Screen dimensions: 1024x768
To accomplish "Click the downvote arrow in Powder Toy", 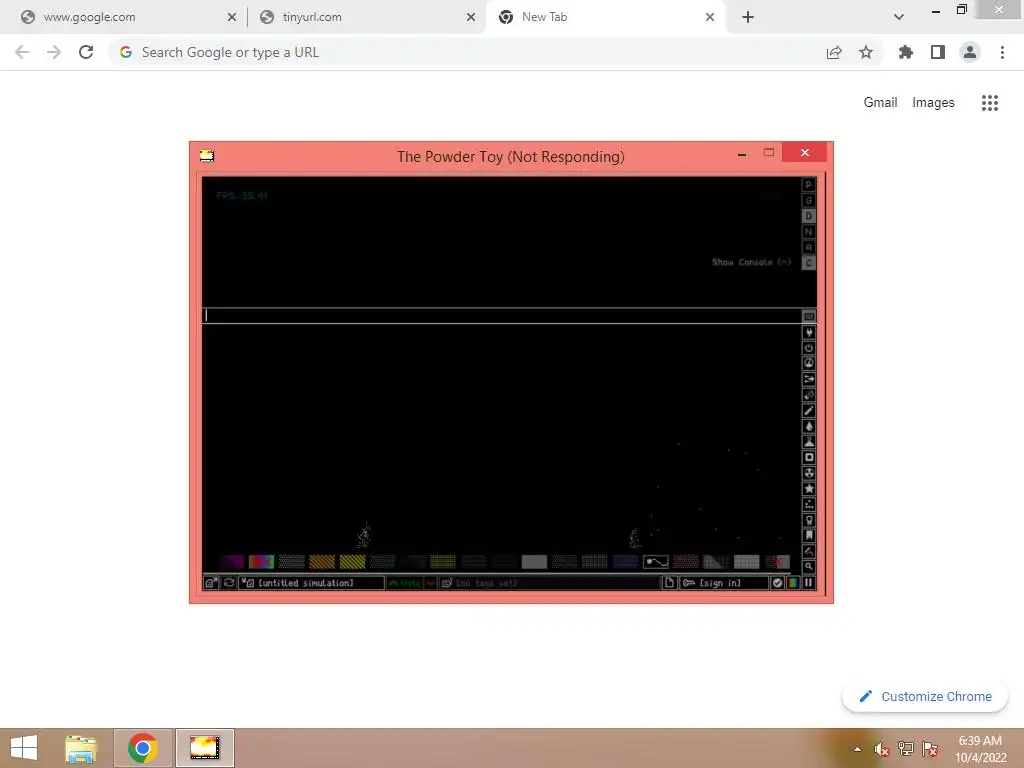I will click(x=430, y=583).
